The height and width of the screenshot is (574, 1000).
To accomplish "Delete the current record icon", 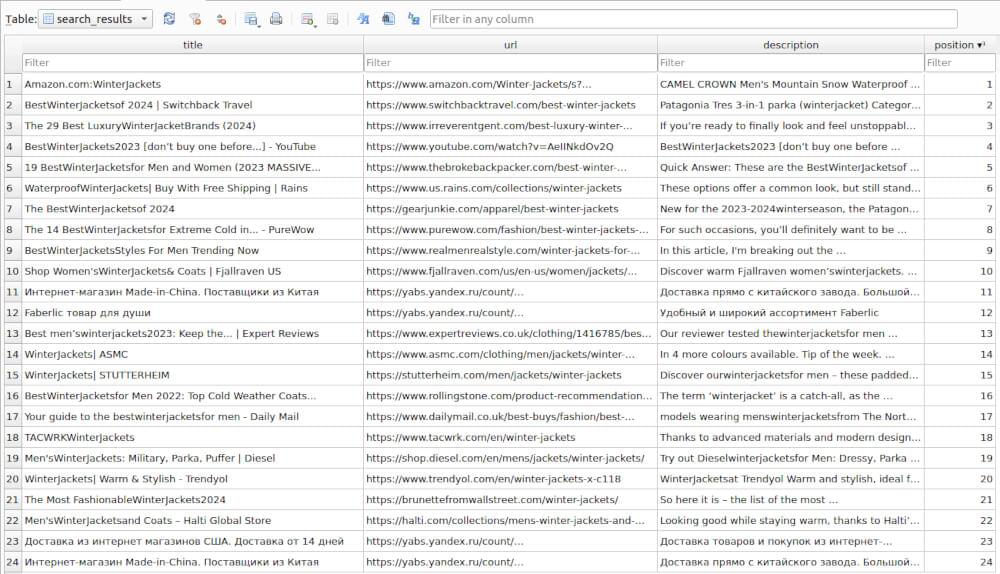I will pyautogui.click(x=333, y=19).
